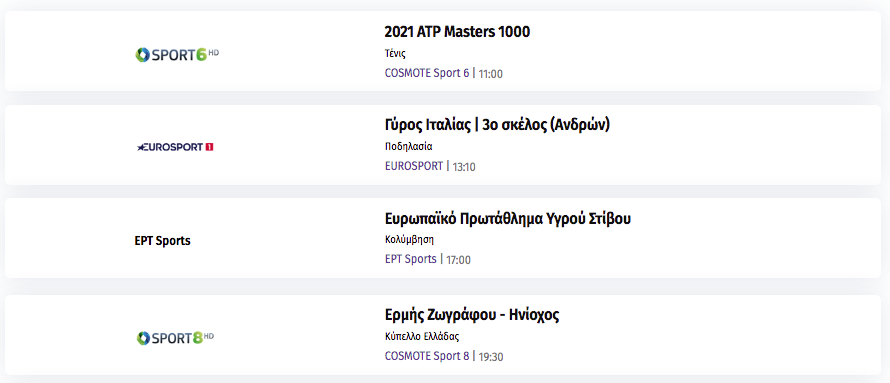Open Ευρωπαϊκό Πρωτάθλημα Υγρού Στίβου title
The image size is (890, 383).
[x=507, y=219]
